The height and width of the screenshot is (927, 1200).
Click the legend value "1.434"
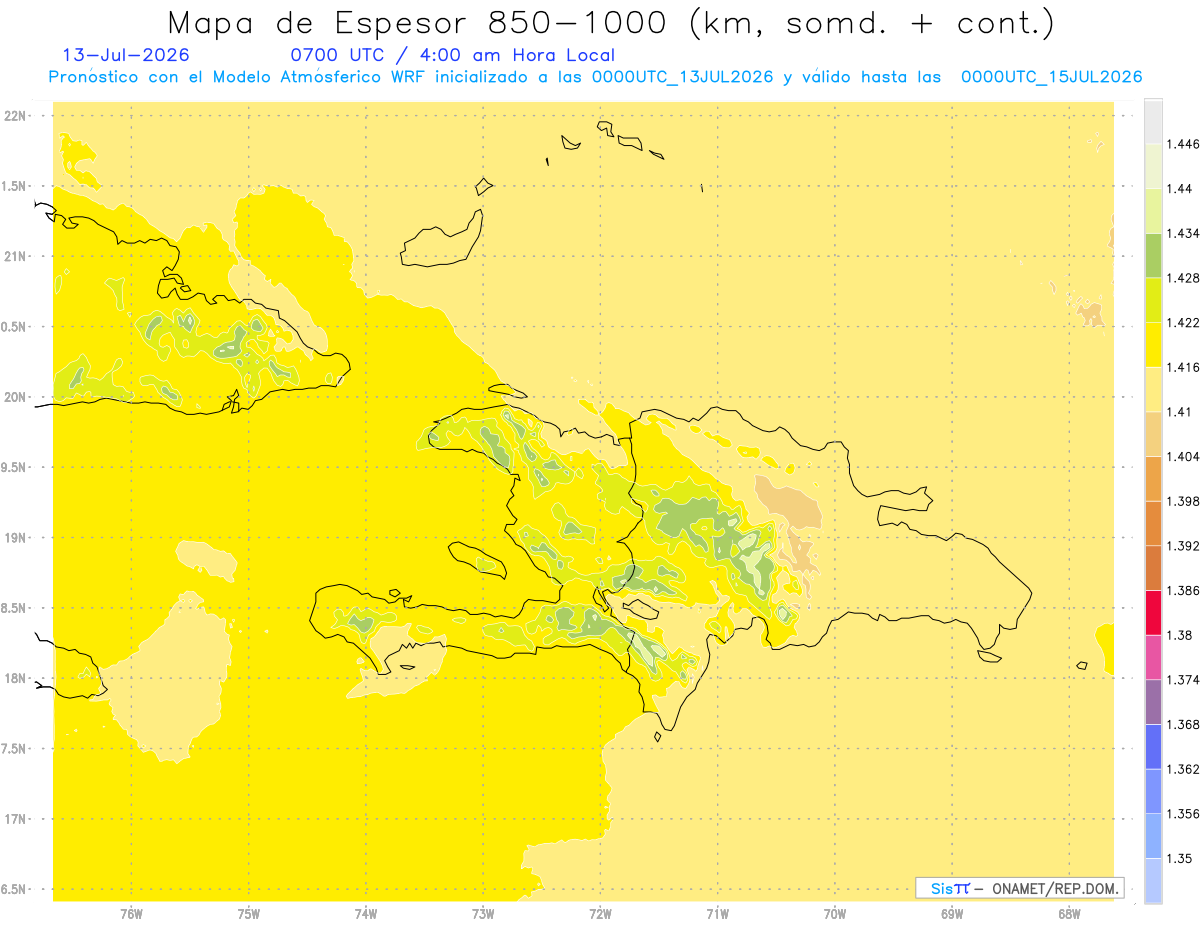[1185, 233]
